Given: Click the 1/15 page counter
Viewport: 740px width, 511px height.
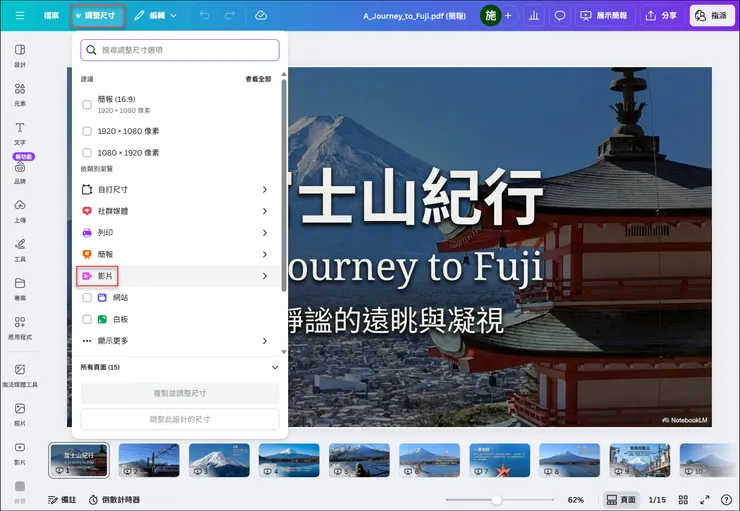Looking at the screenshot, I should [657, 500].
